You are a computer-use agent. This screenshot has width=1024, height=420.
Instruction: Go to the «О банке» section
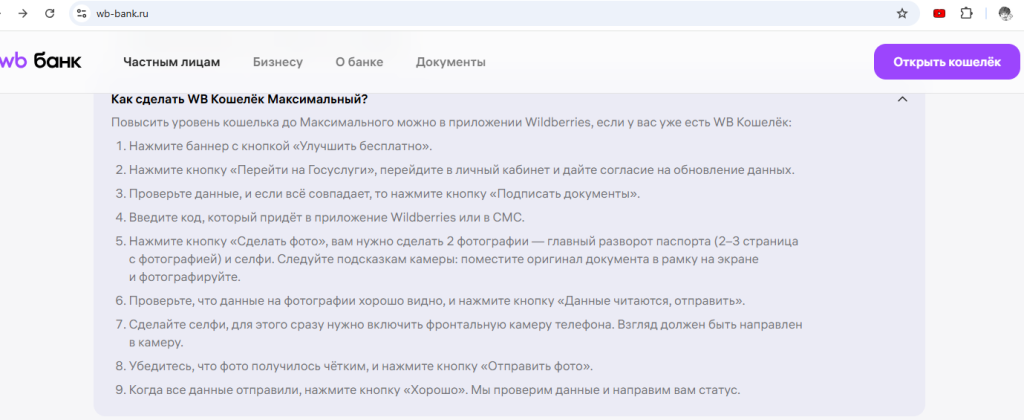tap(359, 62)
